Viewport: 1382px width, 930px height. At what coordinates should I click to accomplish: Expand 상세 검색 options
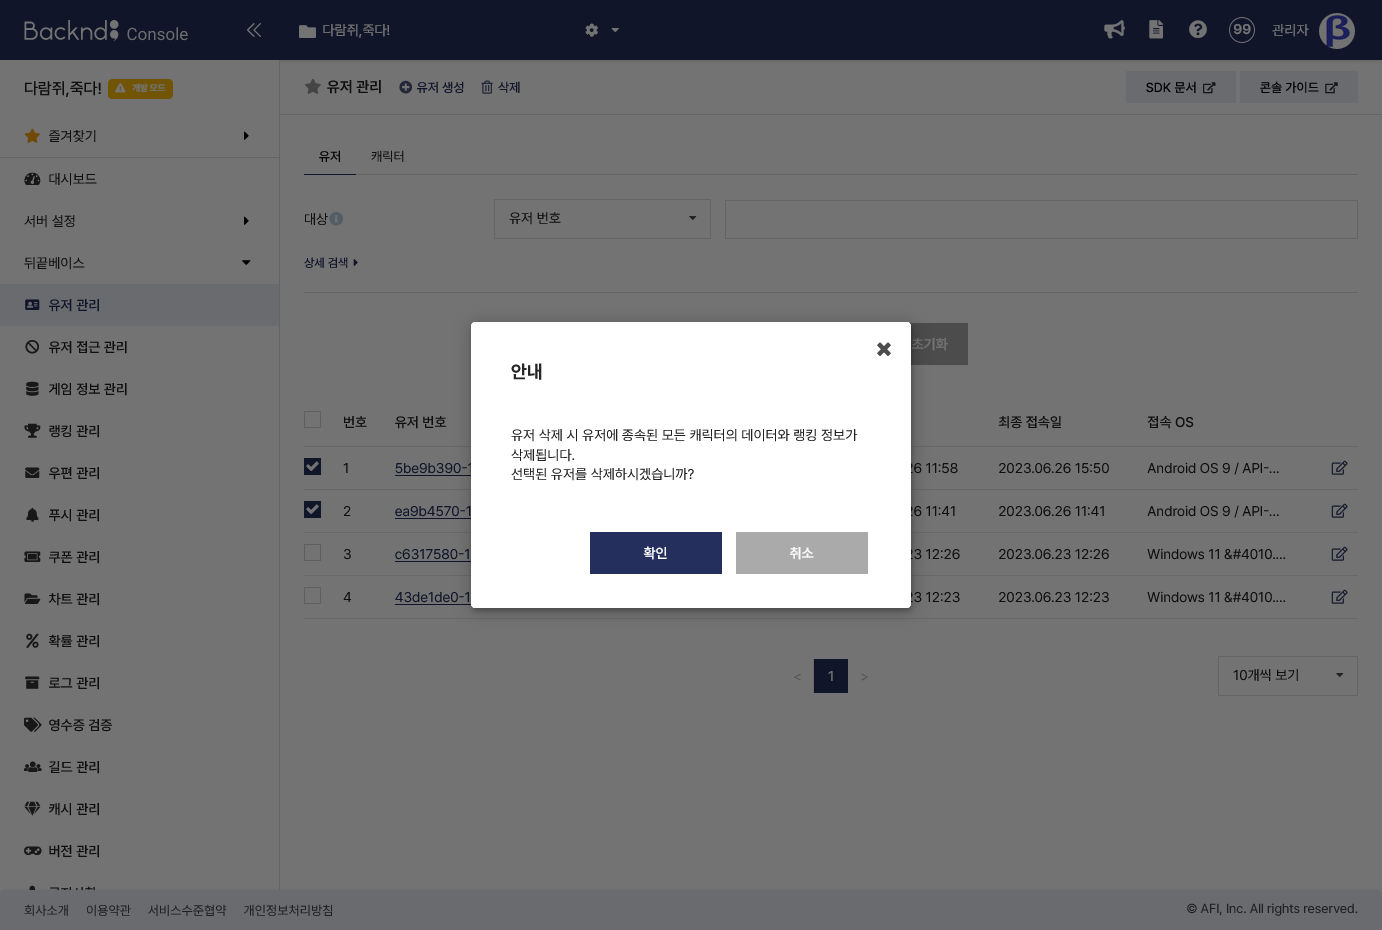[x=331, y=263]
